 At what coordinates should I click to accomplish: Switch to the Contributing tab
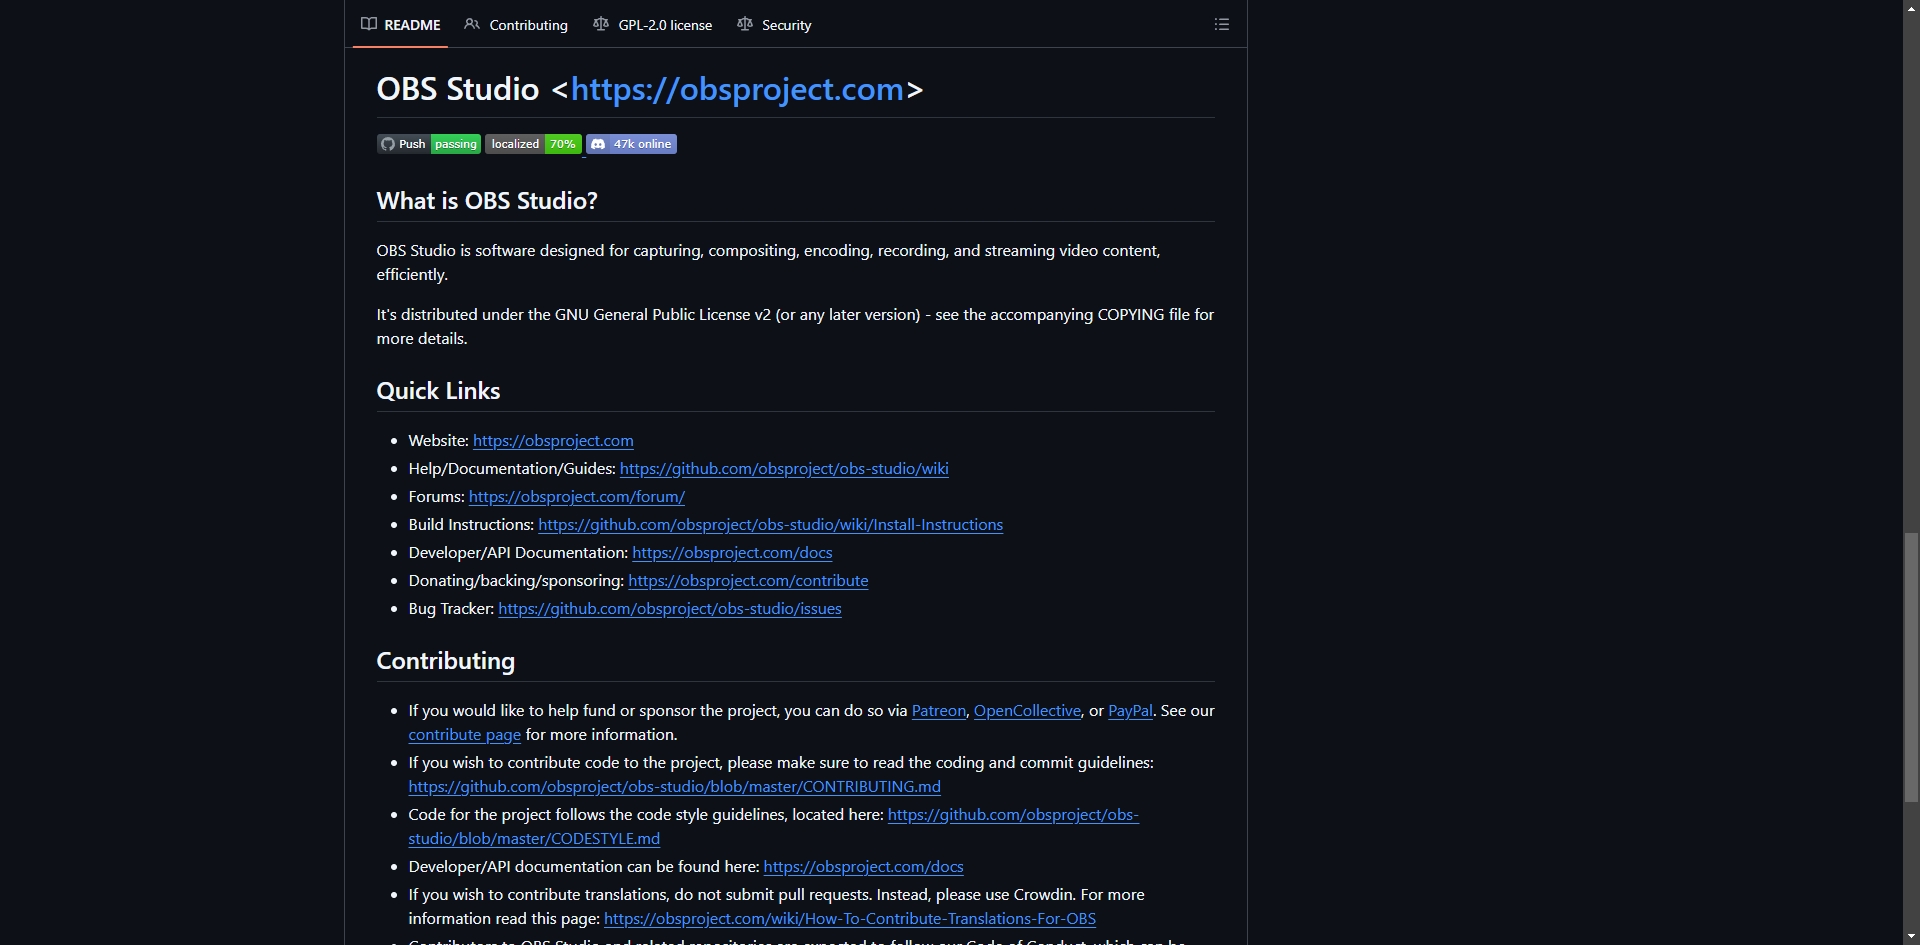(x=516, y=25)
